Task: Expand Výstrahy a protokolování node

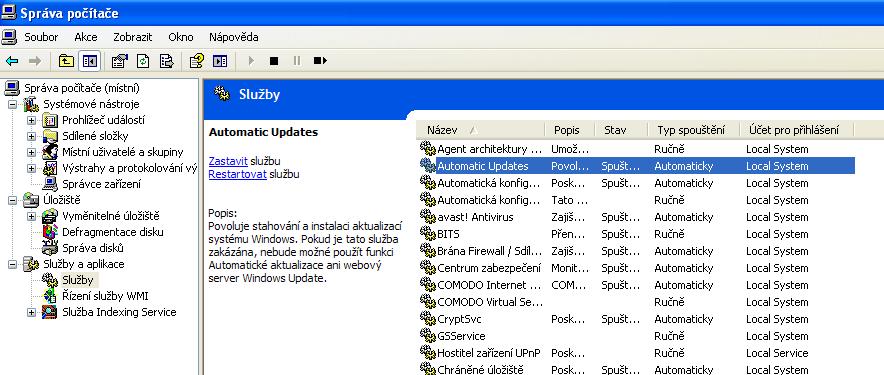Action: pos(32,168)
